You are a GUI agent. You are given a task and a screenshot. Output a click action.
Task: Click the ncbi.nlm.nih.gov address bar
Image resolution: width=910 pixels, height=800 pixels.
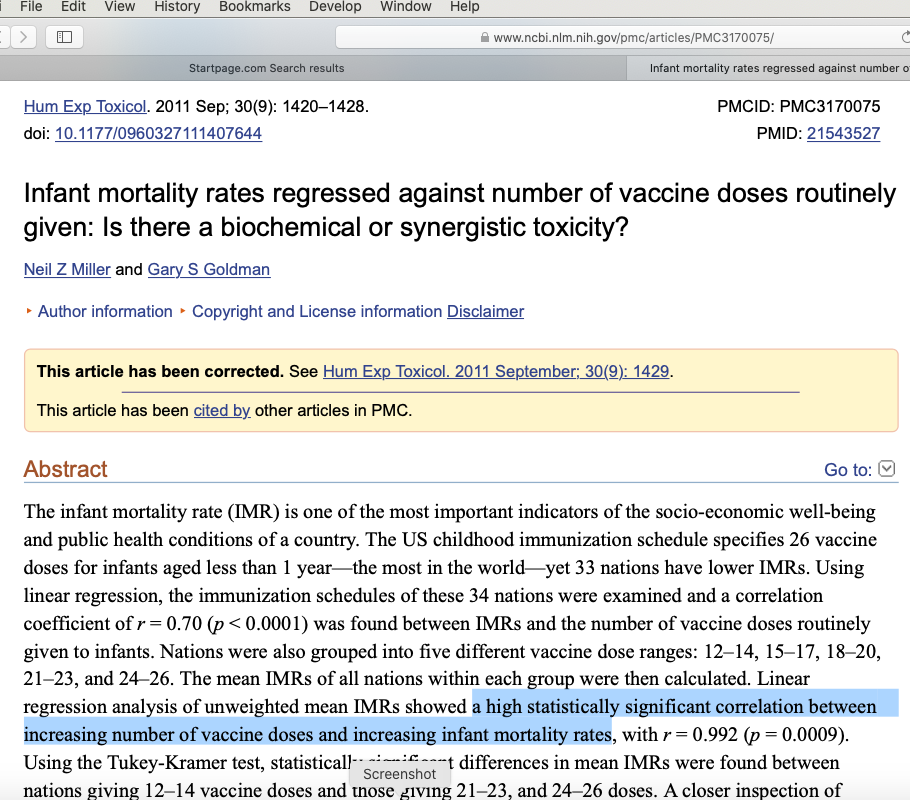click(622, 38)
